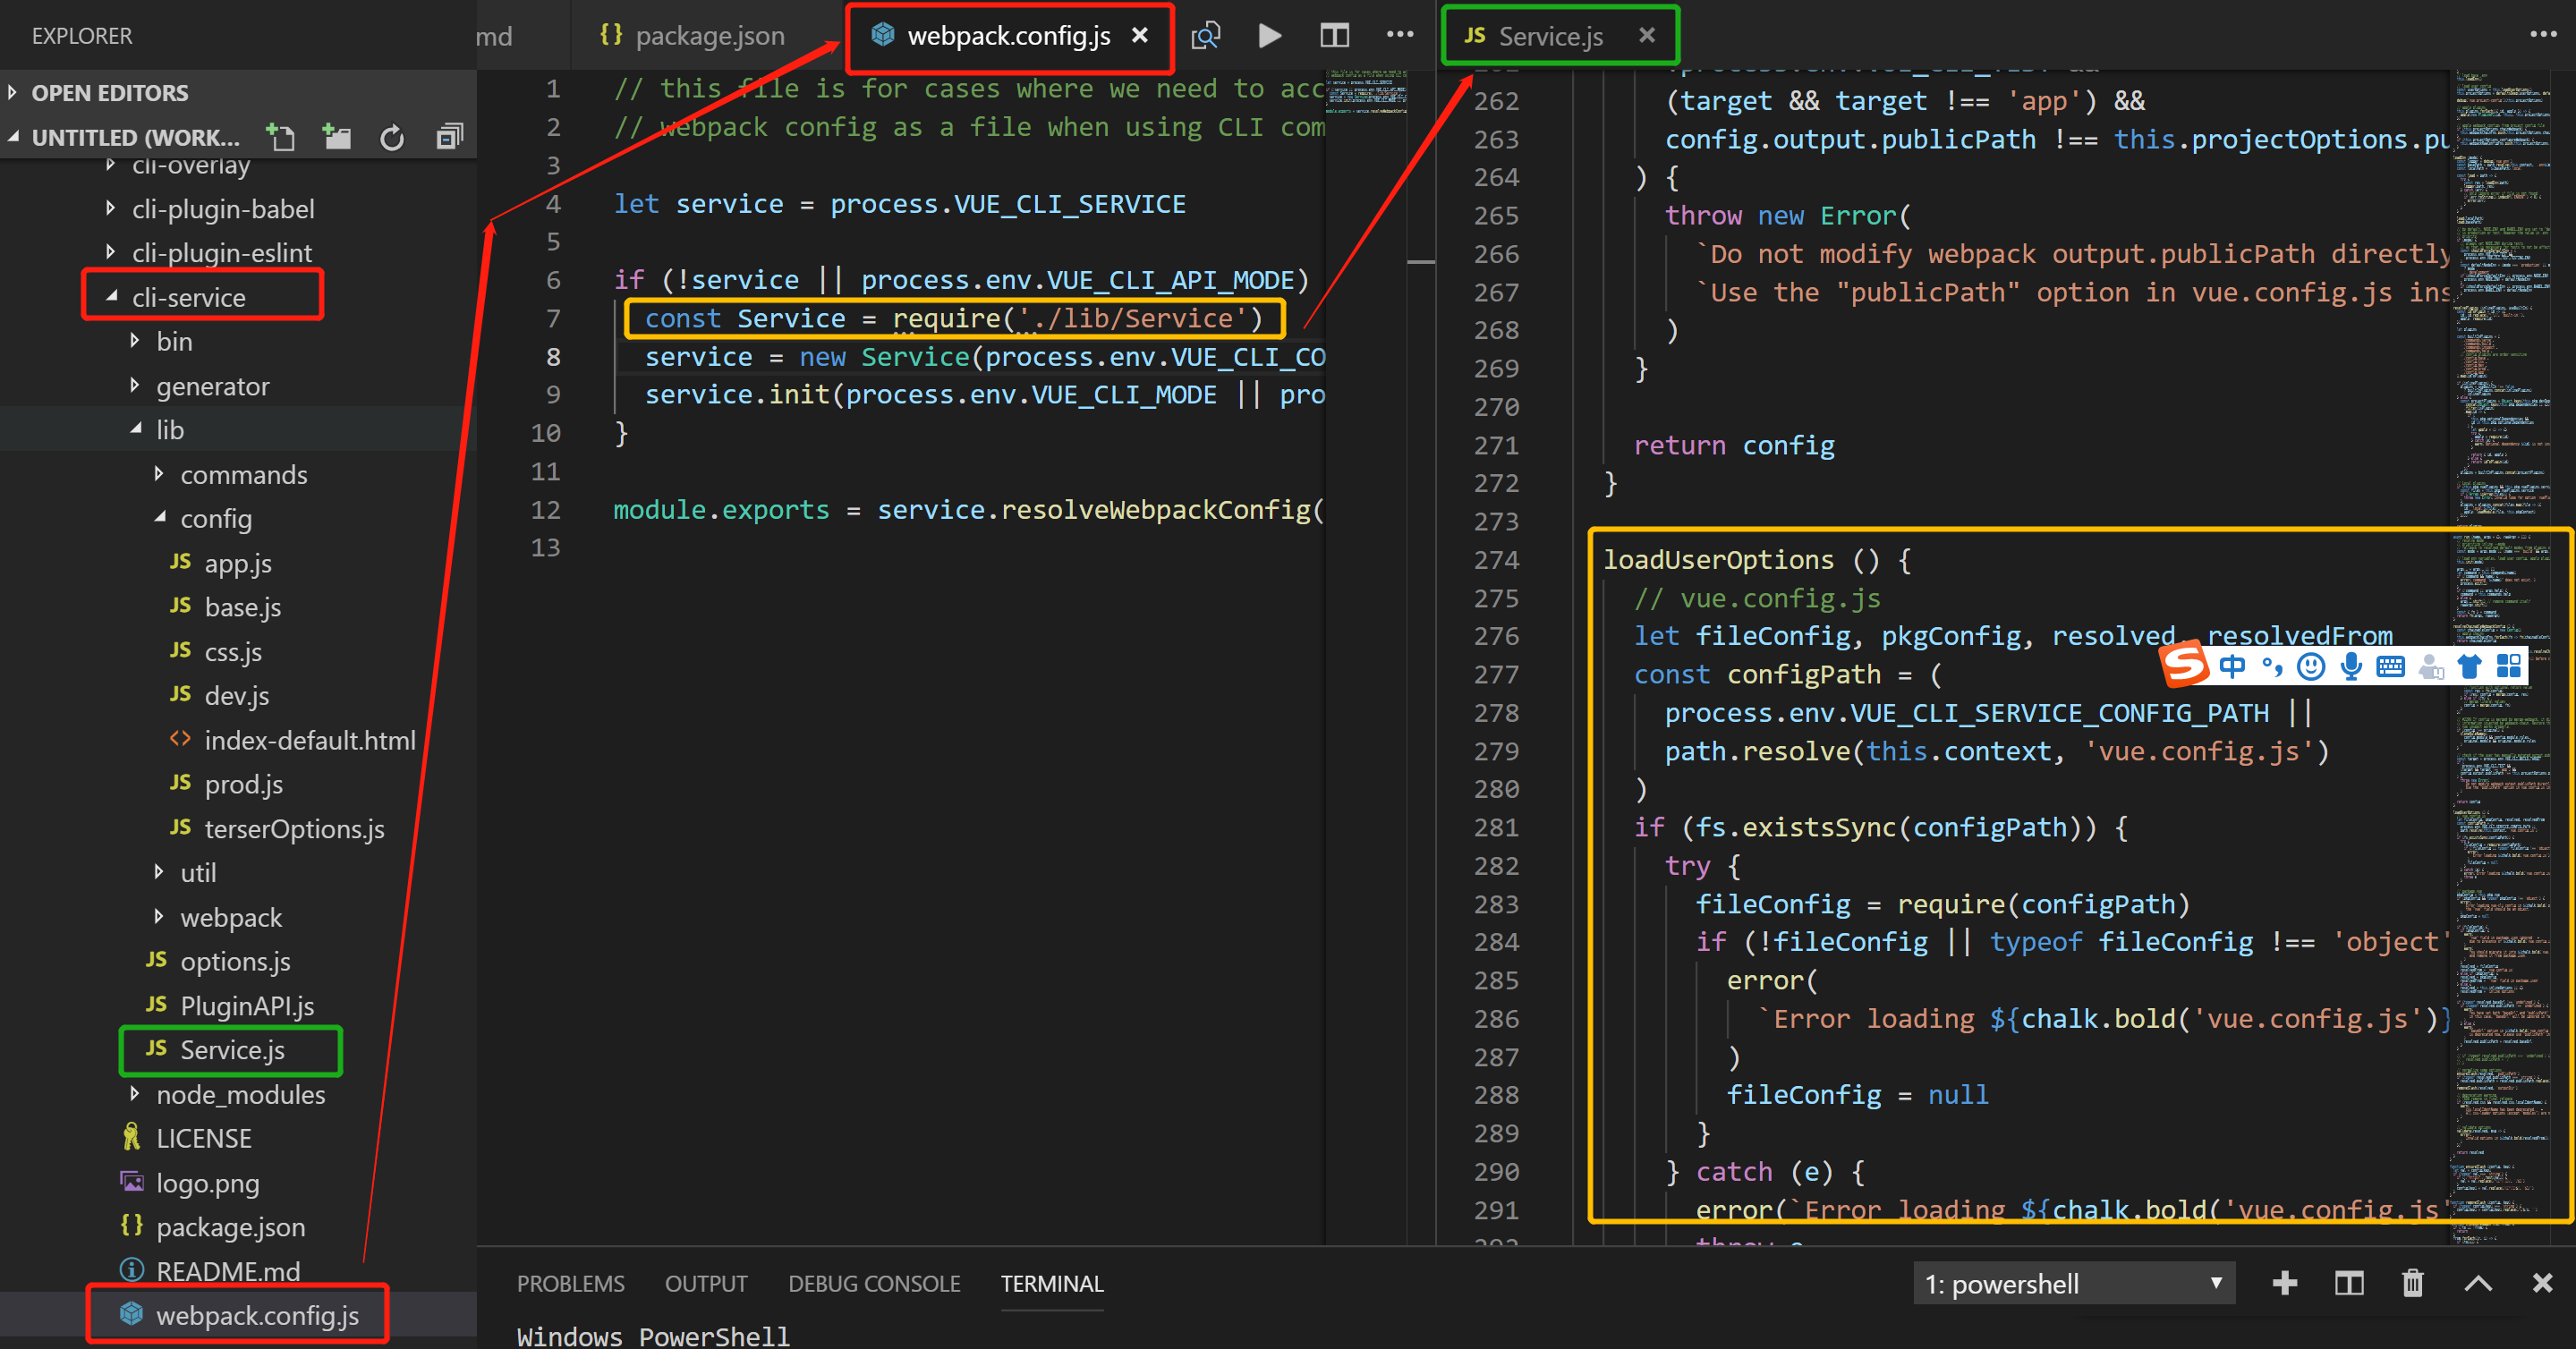Collapse all folders in explorer
Viewport: 2576px width, 1349px height.
coord(449,136)
